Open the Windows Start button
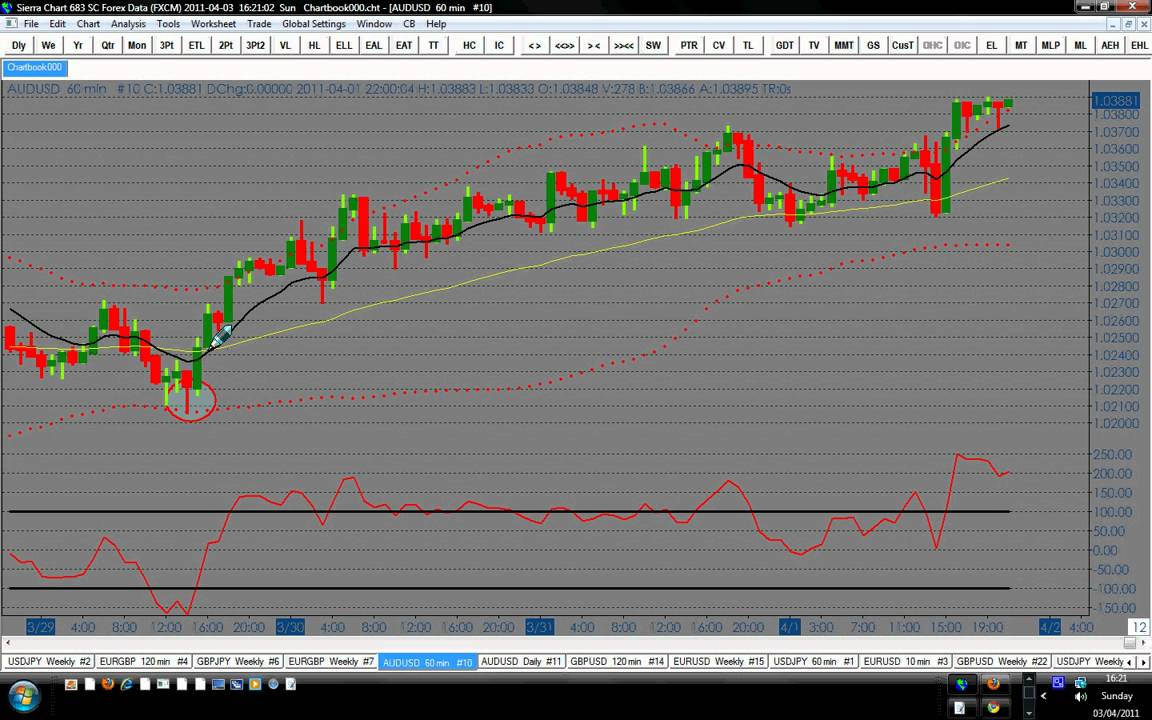This screenshot has width=1152, height=720. pyautogui.click(x=24, y=696)
